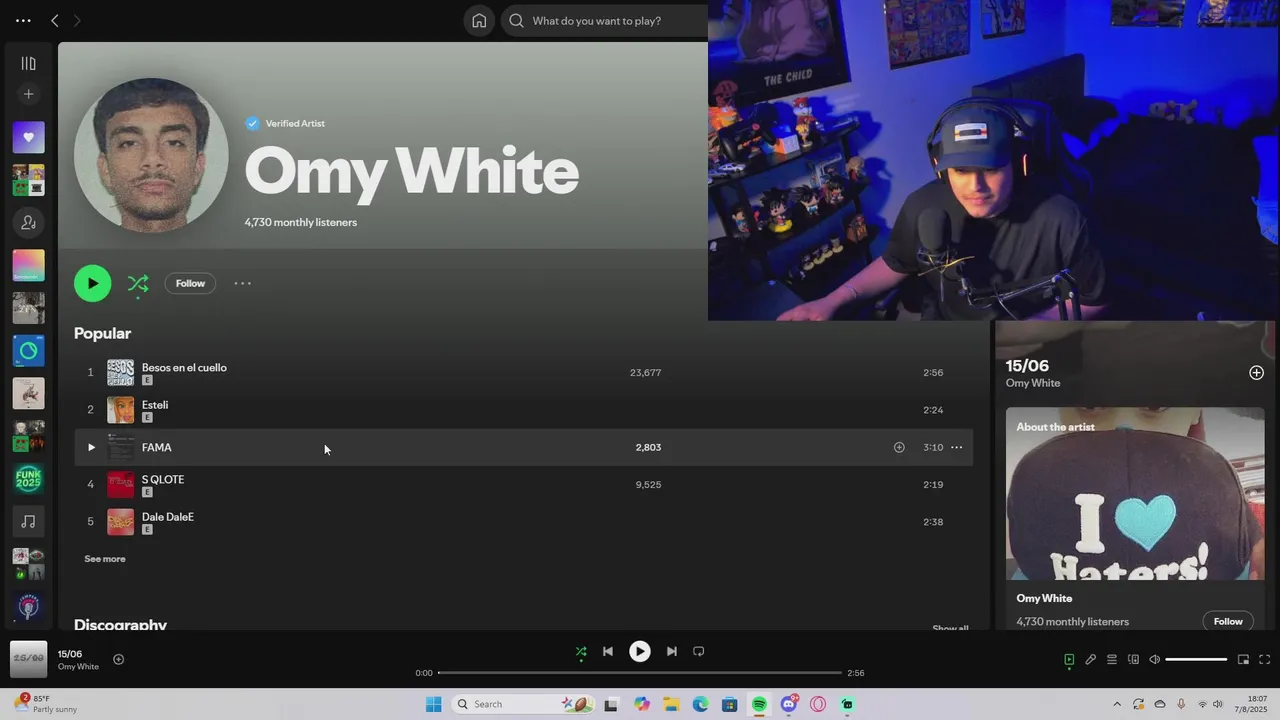Play the track FAMA
This screenshot has height=720, width=1280.
(90, 447)
